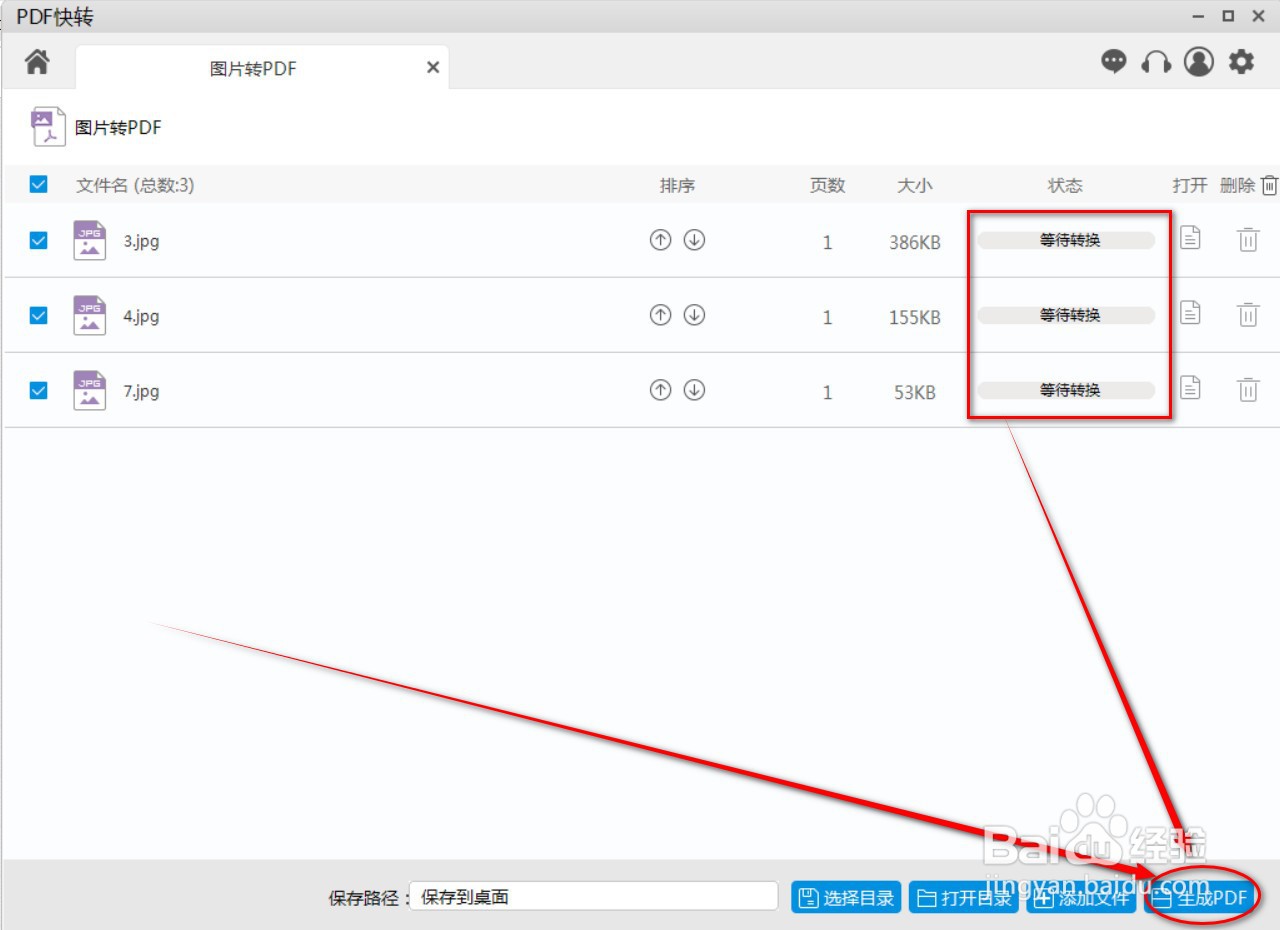
Task: Open the user account icon
Action: click(1198, 62)
